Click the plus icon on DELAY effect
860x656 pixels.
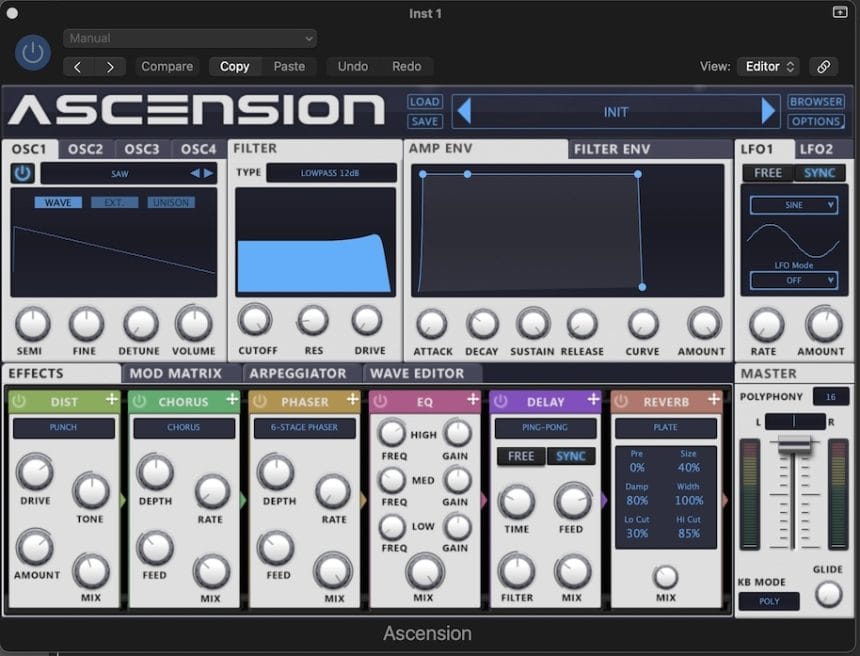point(593,400)
